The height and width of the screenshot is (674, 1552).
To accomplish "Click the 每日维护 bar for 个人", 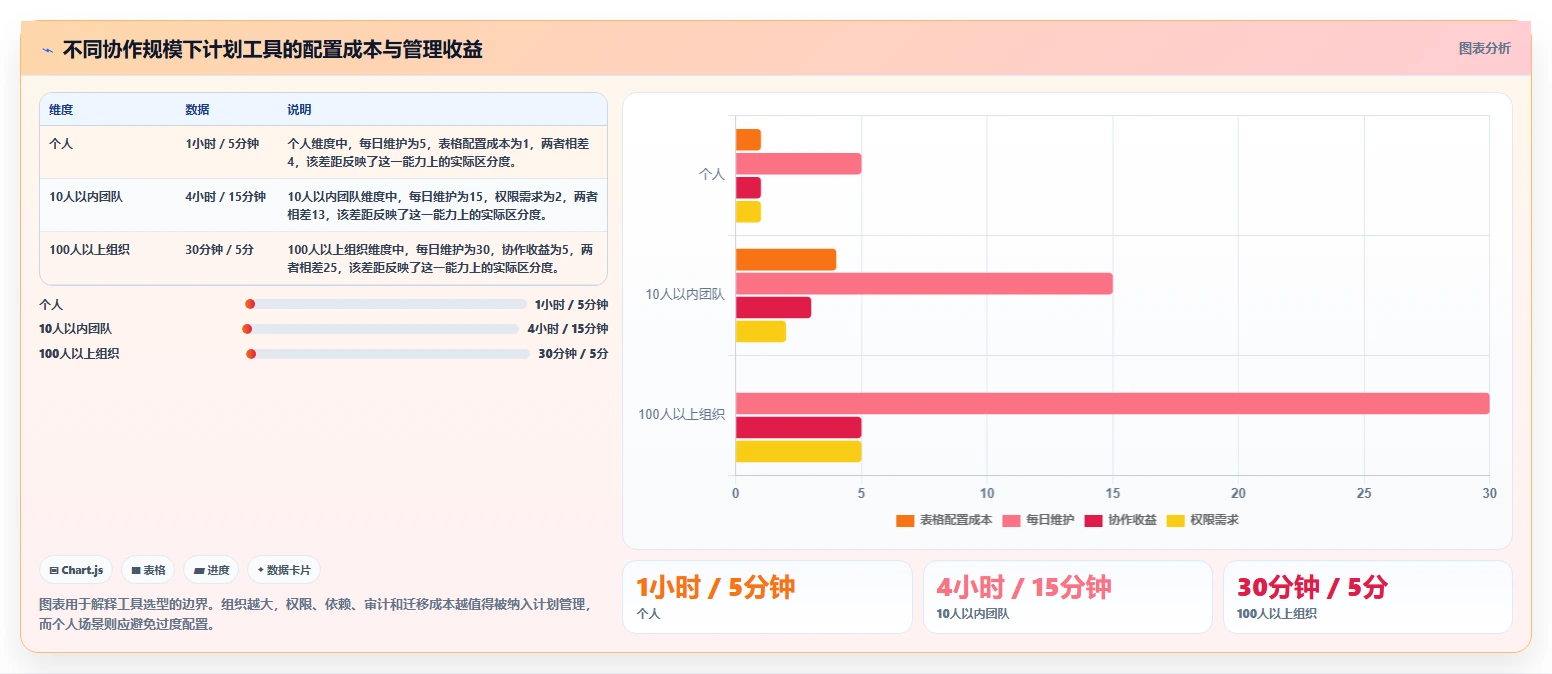I will [x=798, y=163].
